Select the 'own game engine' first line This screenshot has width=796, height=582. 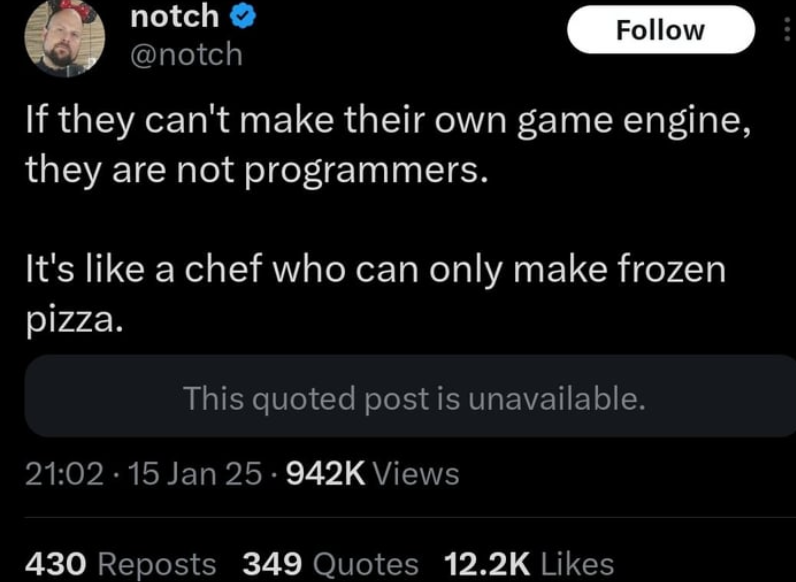click(x=388, y=122)
